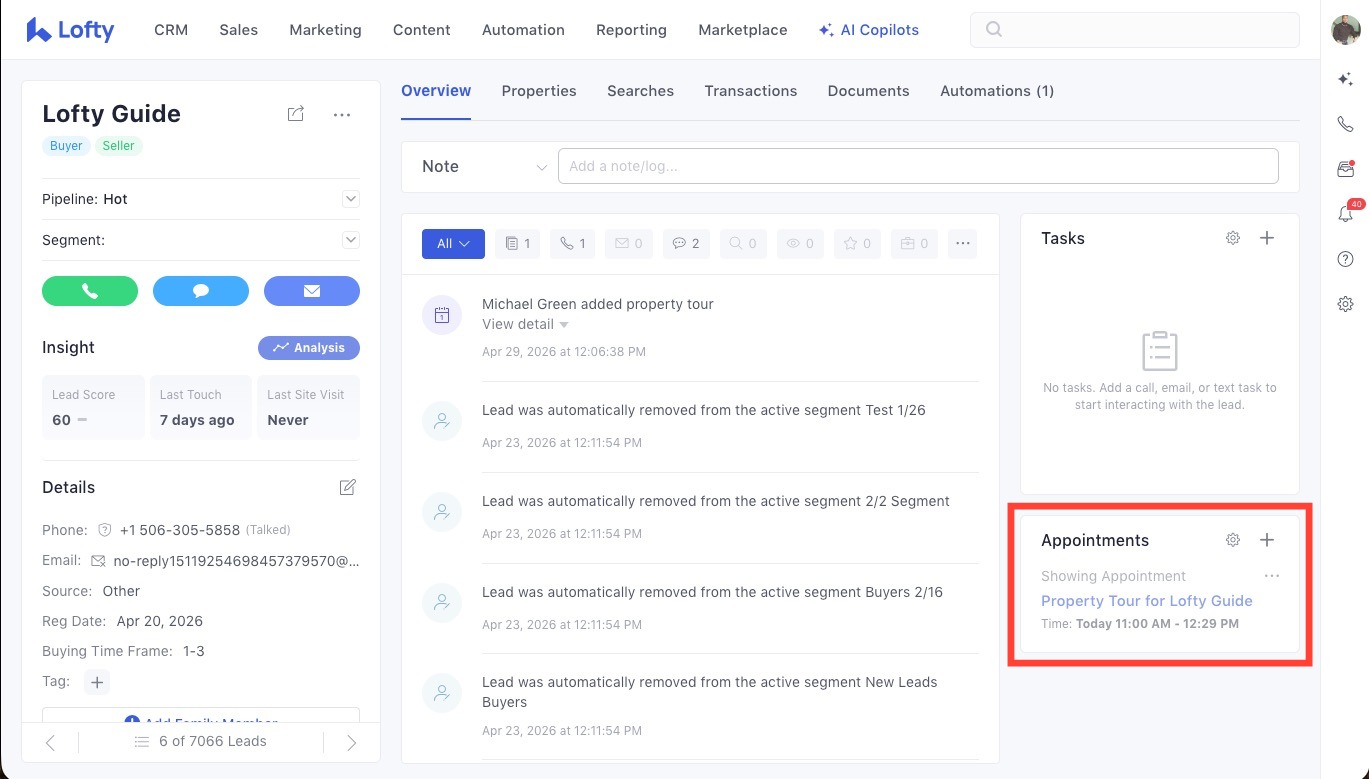Click the Lead Score 60 card
This screenshot has width=1369, height=779.
(x=93, y=407)
